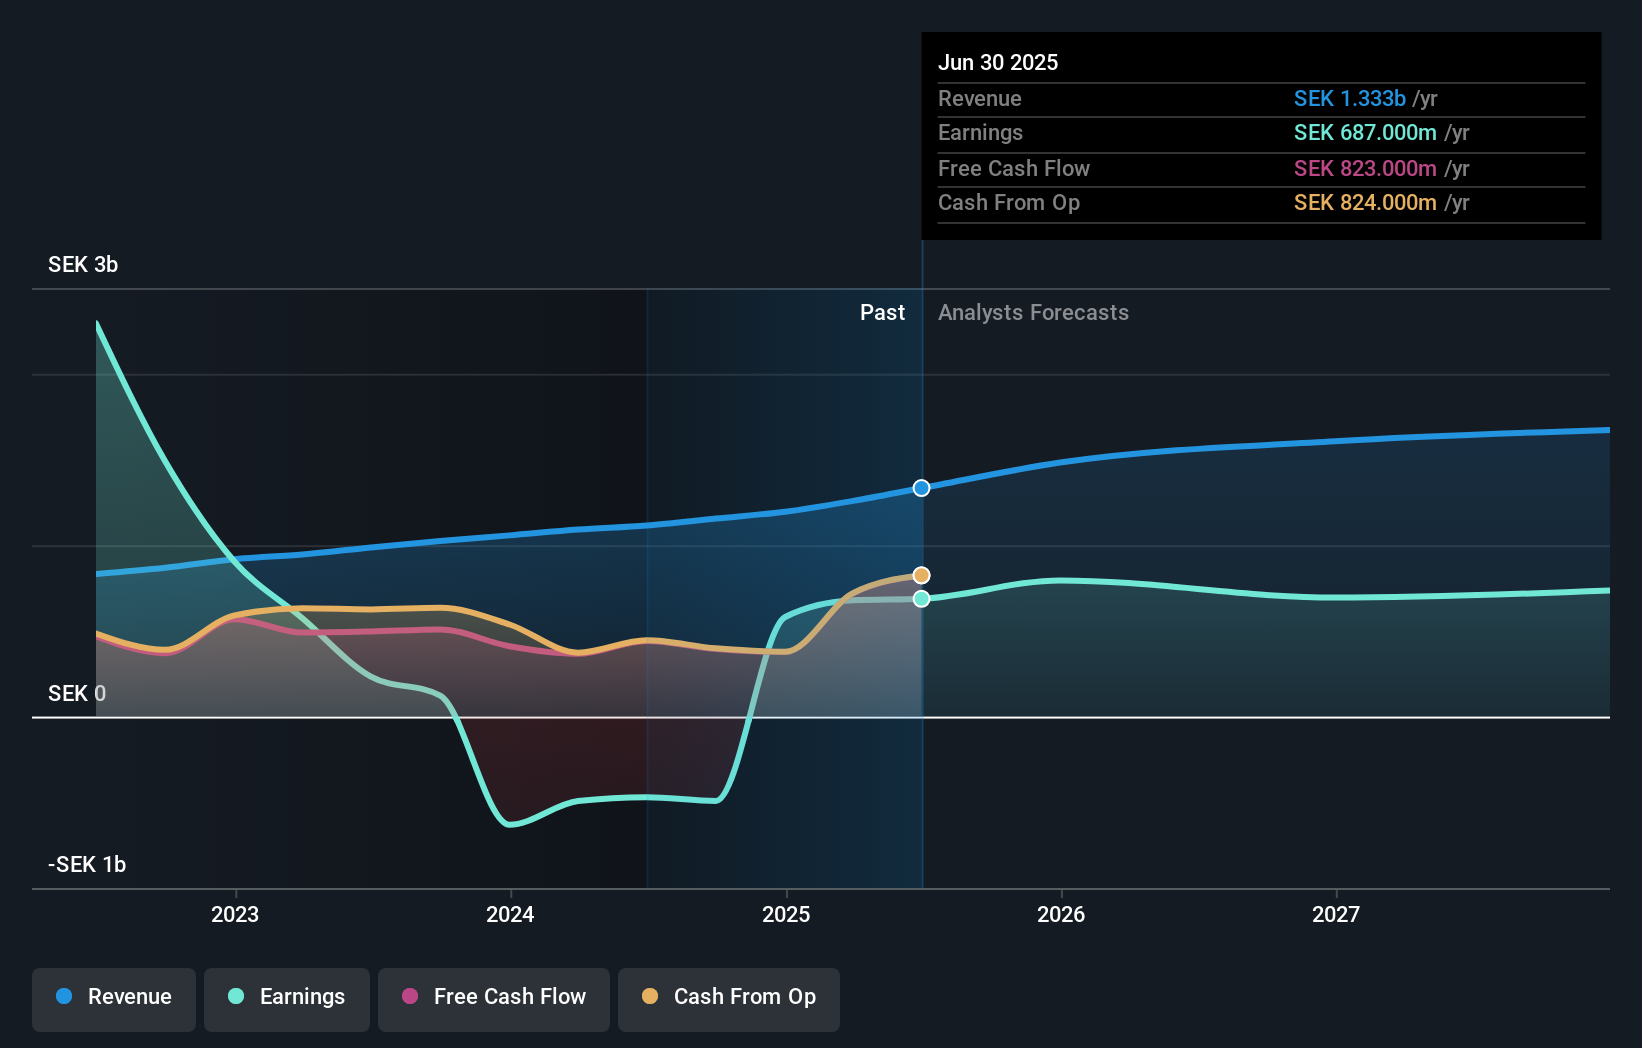The height and width of the screenshot is (1048, 1642).
Task: Click the Revenue data point marker on blue line
Action: (922, 488)
